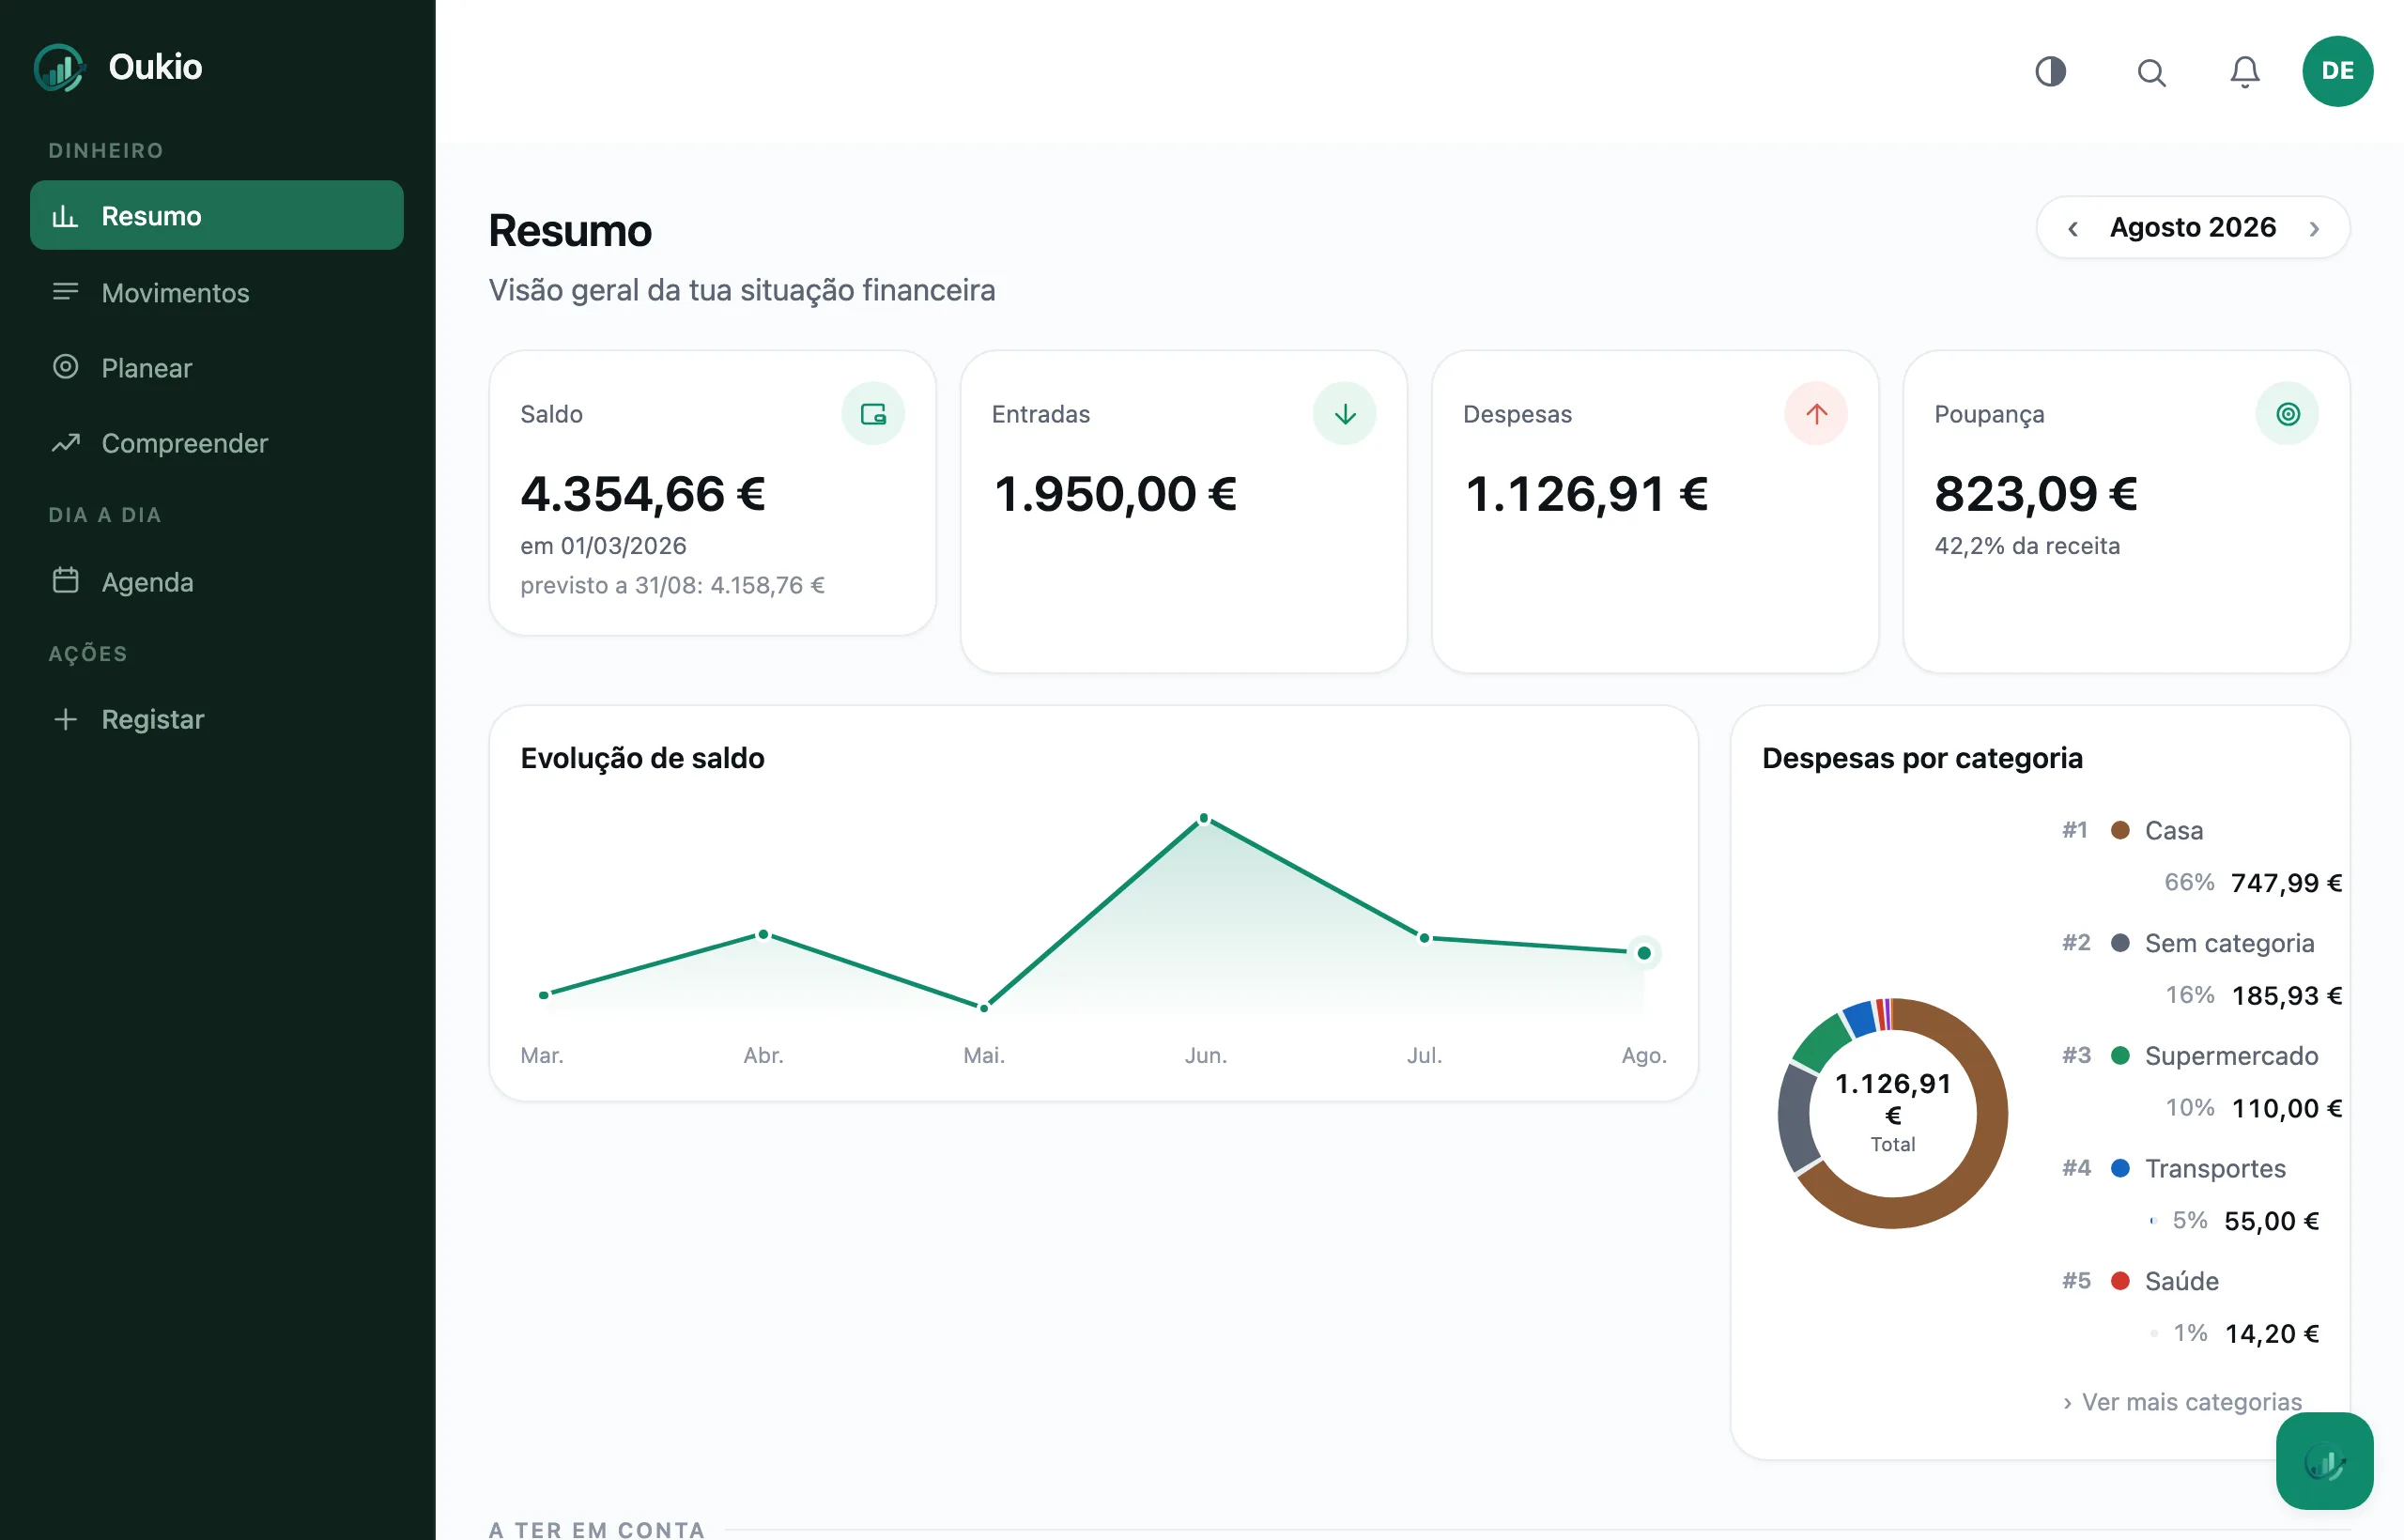Click the Saldo wallet icon
The width and height of the screenshot is (2404, 1540).
[873, 413]
